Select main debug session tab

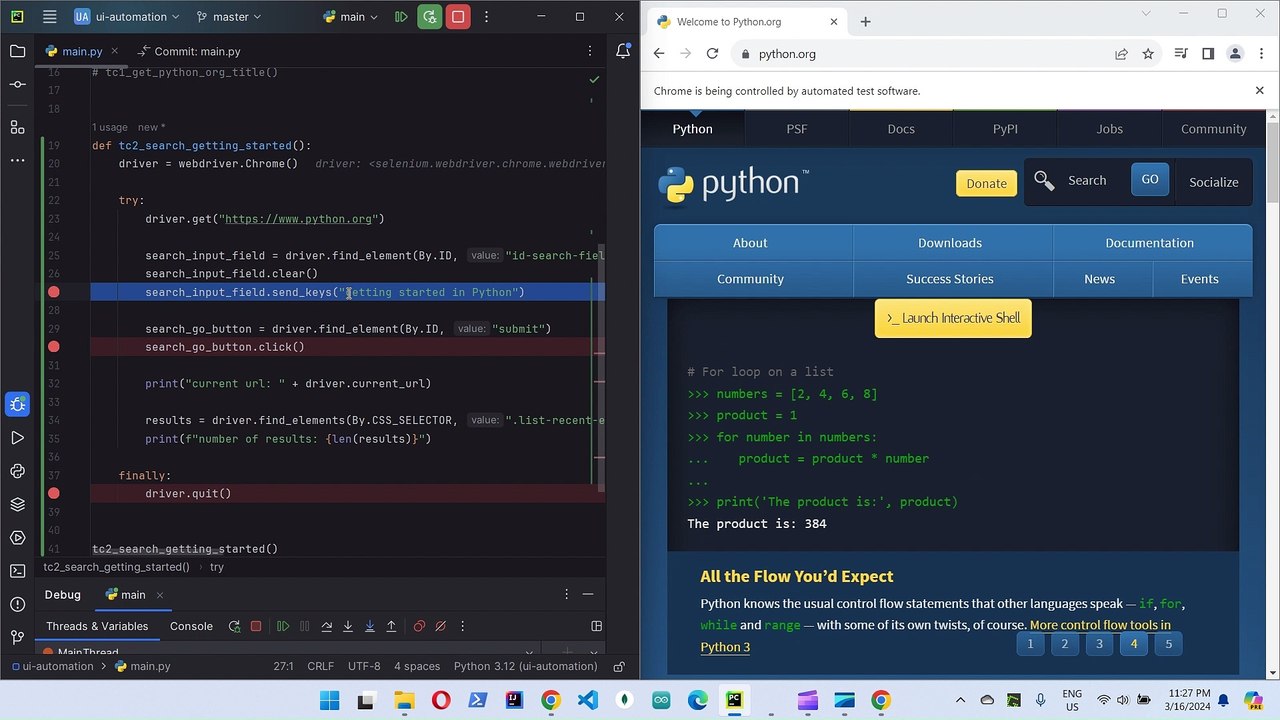[x=134, y=594]
